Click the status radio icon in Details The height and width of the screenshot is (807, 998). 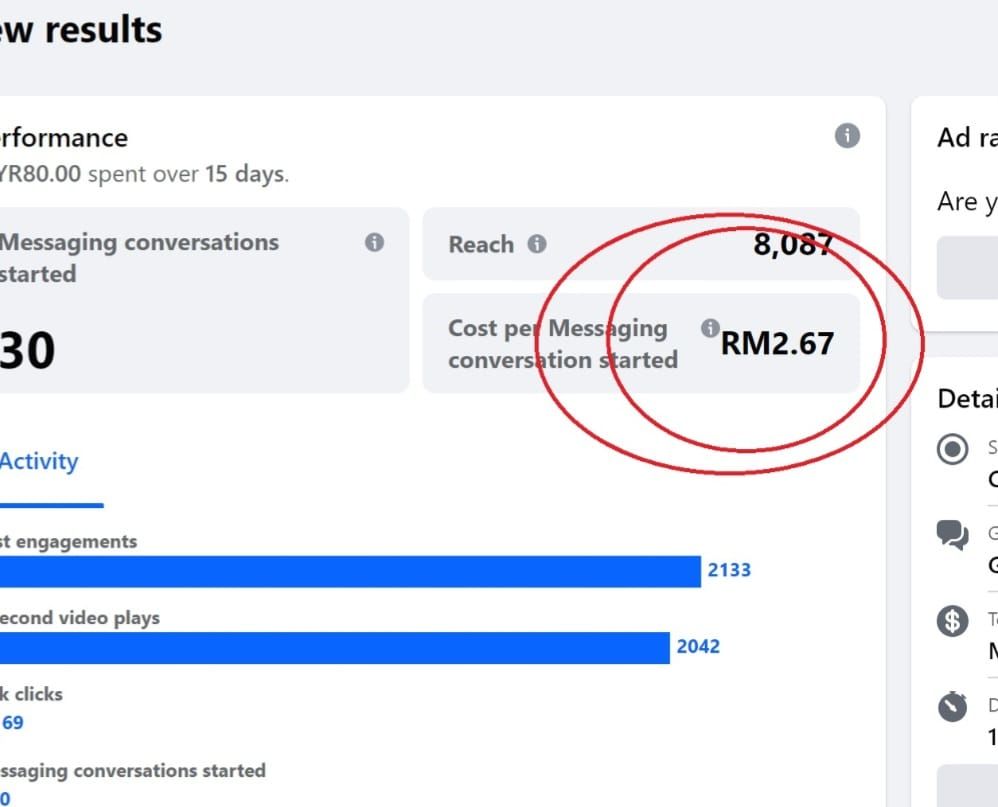952,449
